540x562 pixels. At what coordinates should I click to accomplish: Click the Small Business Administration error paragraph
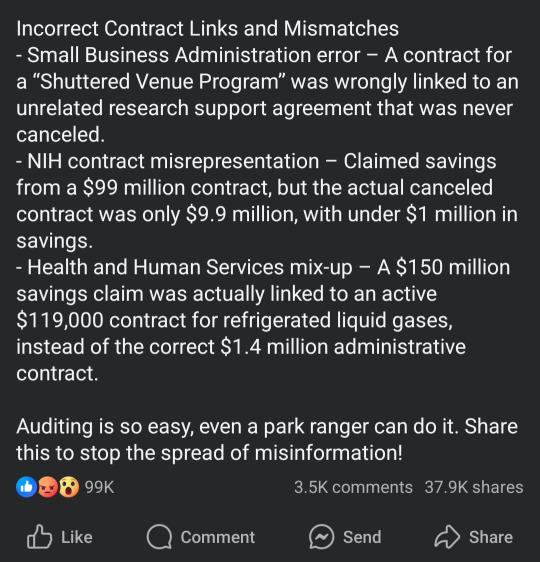[x=267, y=95]
